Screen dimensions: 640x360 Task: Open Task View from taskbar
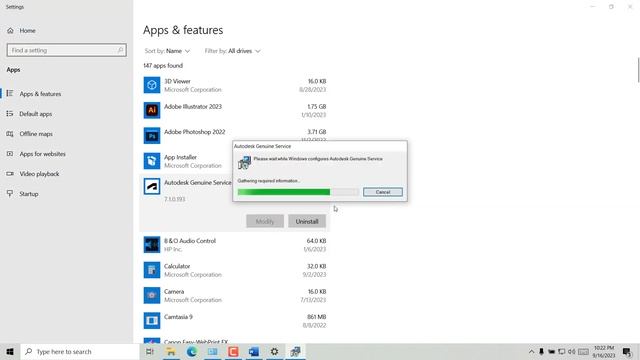pyautogui.click(x=150, y=351)
